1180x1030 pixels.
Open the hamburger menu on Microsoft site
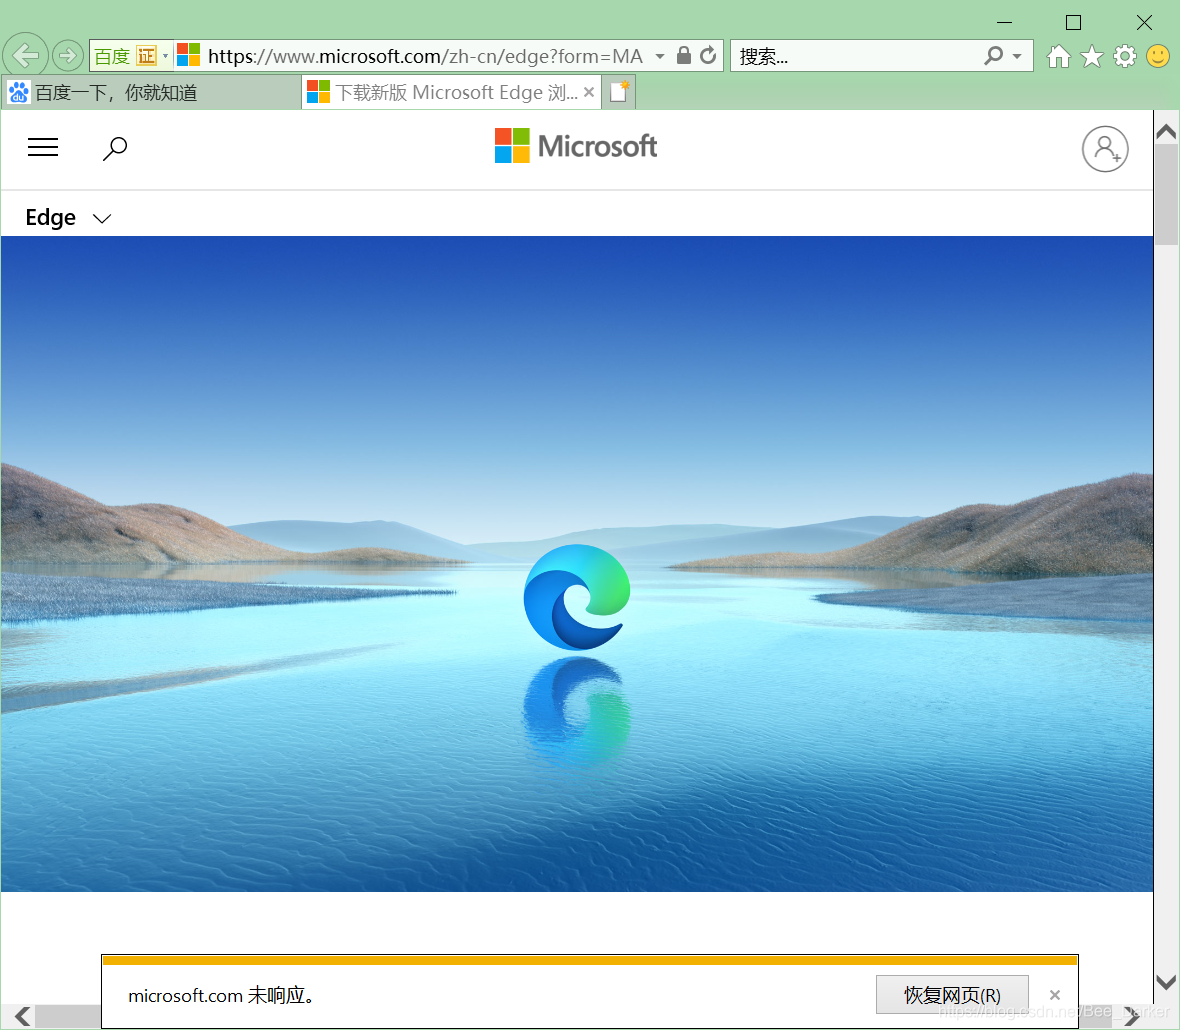(43, 147)
